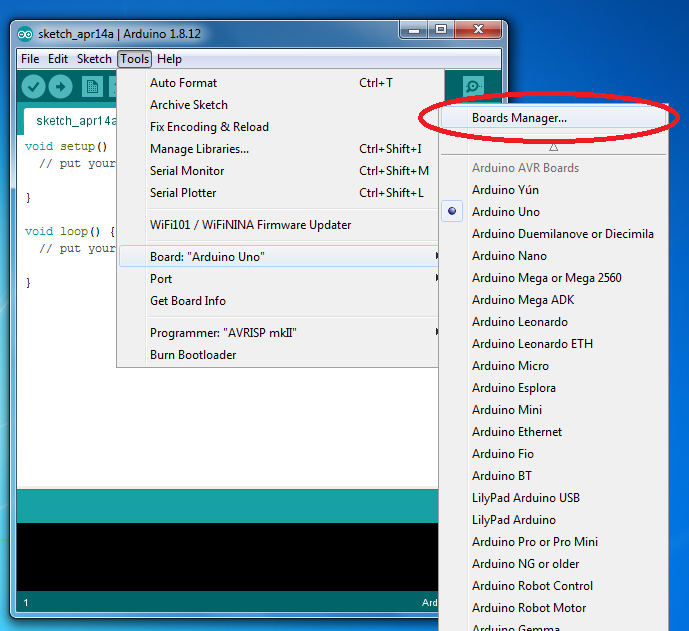This screenshot has height=631, width=689.
Task: Expand the Programmer: "AVRISP mkII" submenu
Action: point(279,333)
